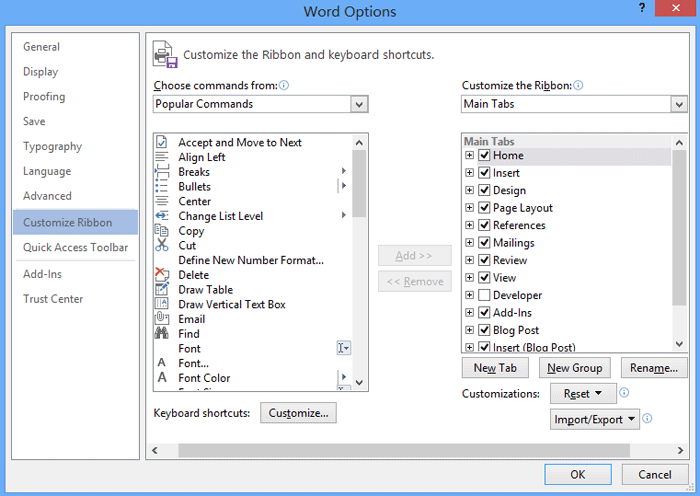
Task: Uncheck the Page Layout checkbox
Action: [x=484, y=207]
